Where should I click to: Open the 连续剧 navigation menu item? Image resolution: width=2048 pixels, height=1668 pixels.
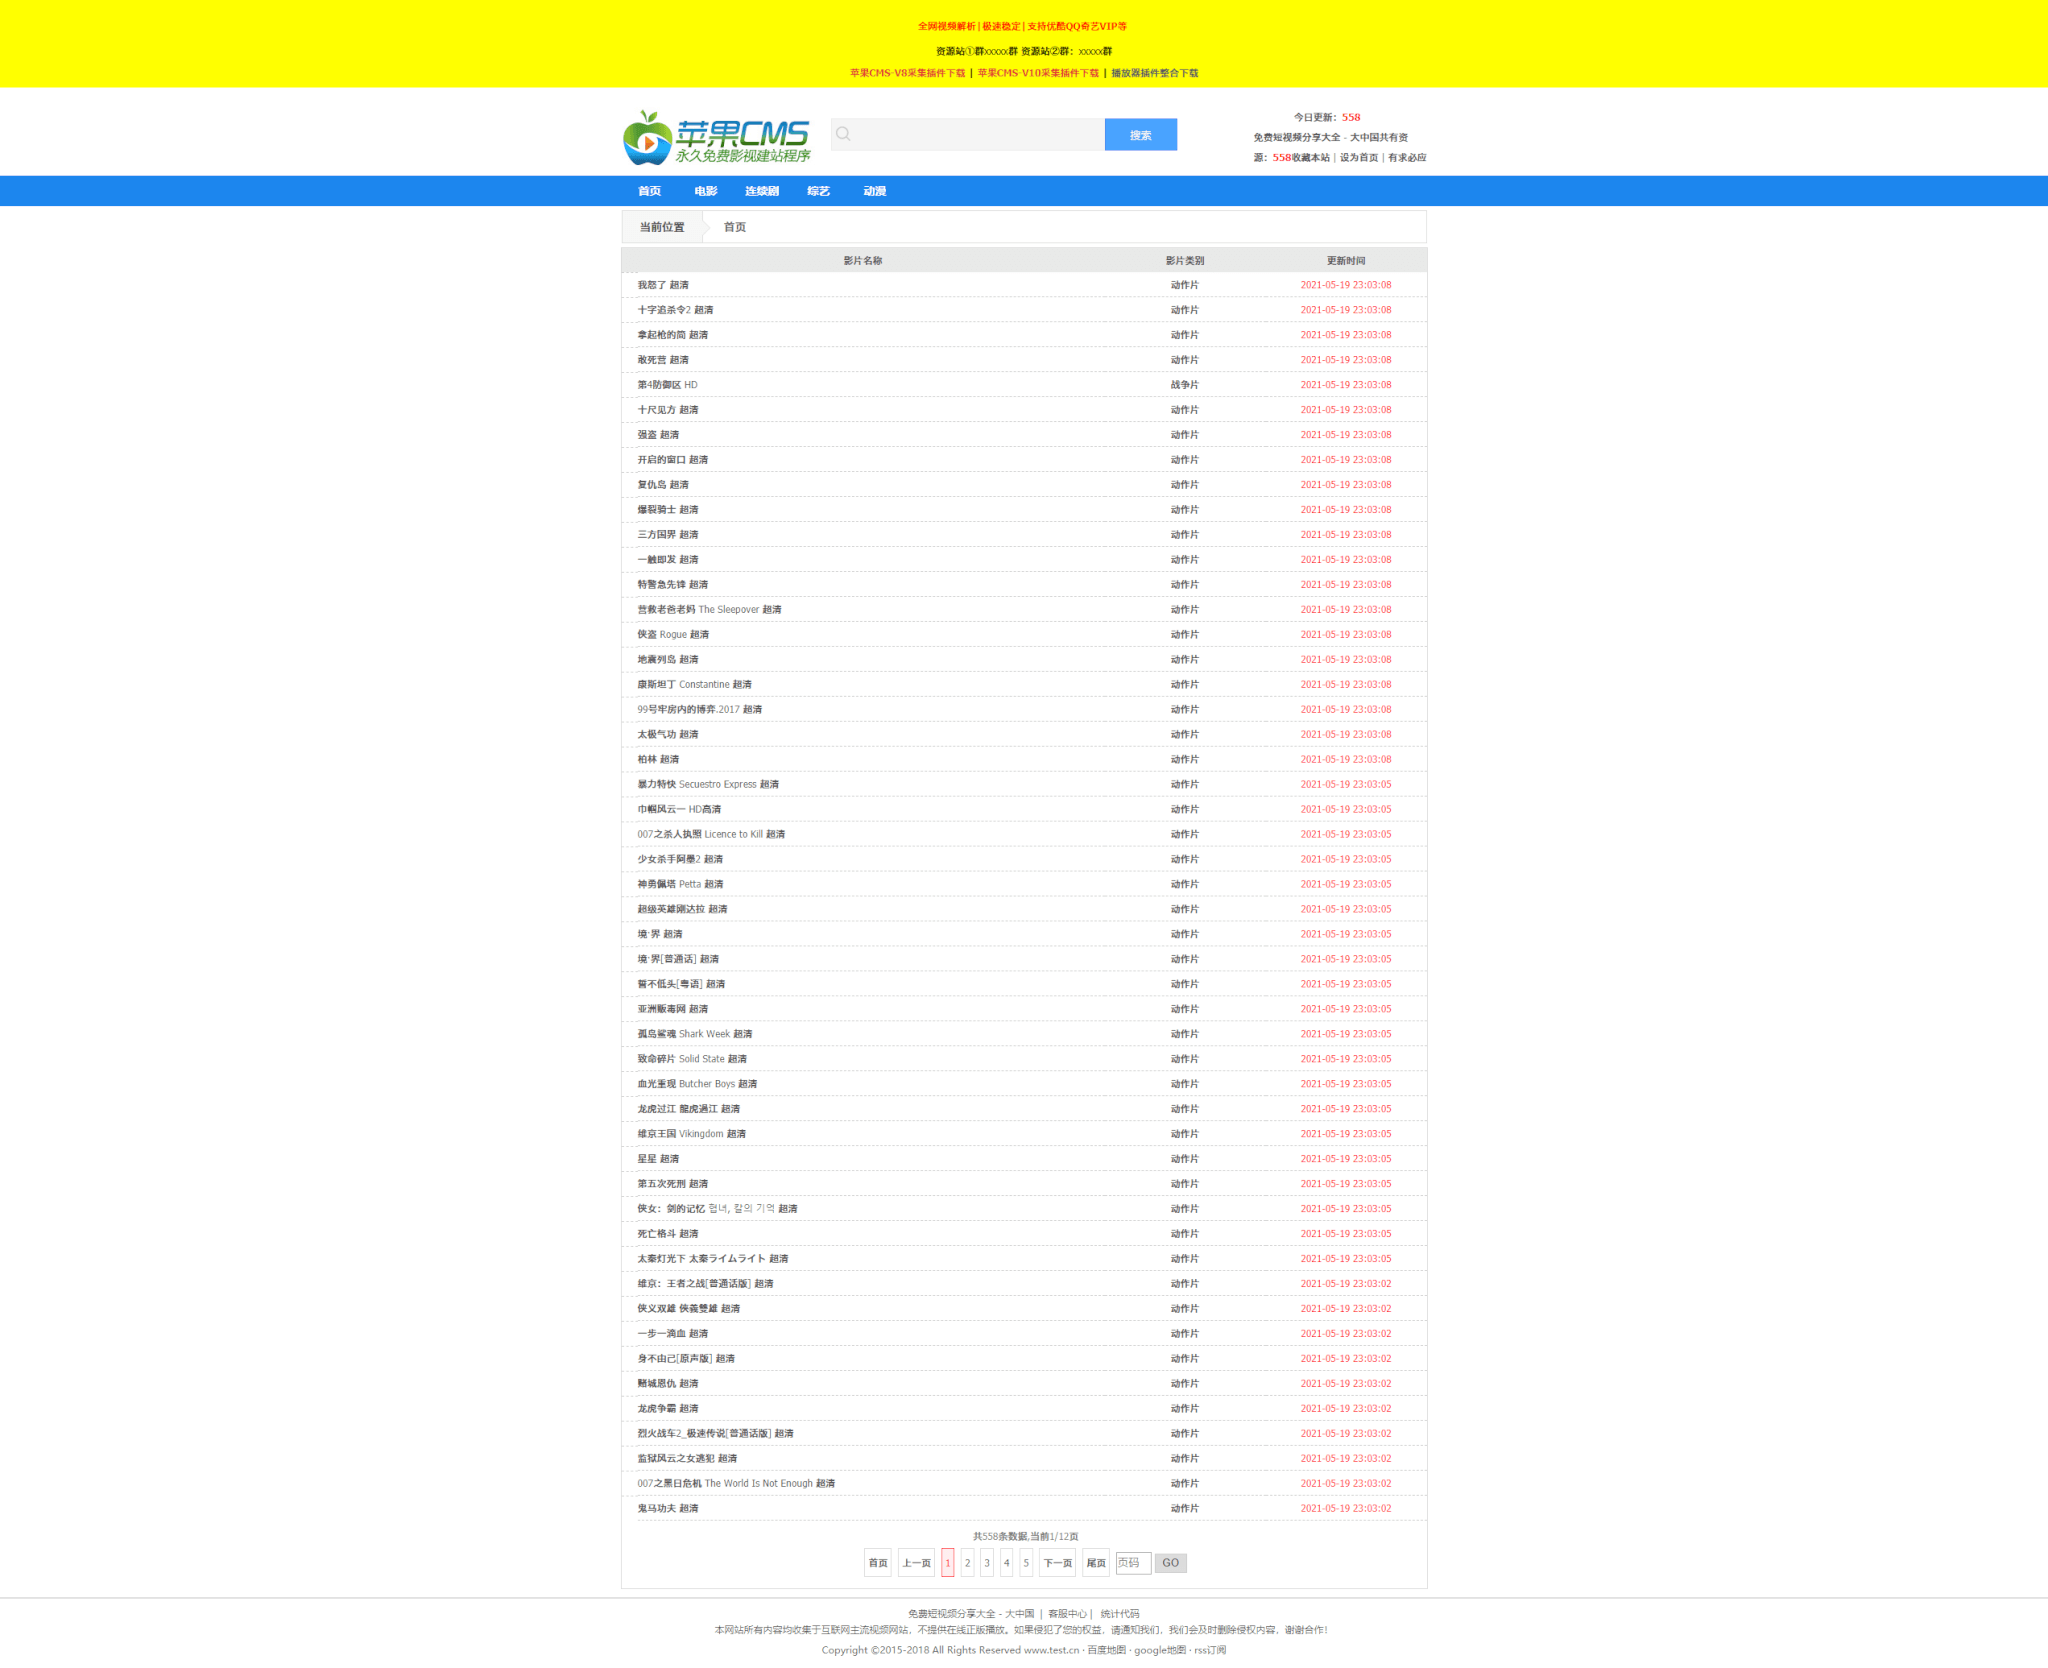pyautogui.click(x=761, y=191)
